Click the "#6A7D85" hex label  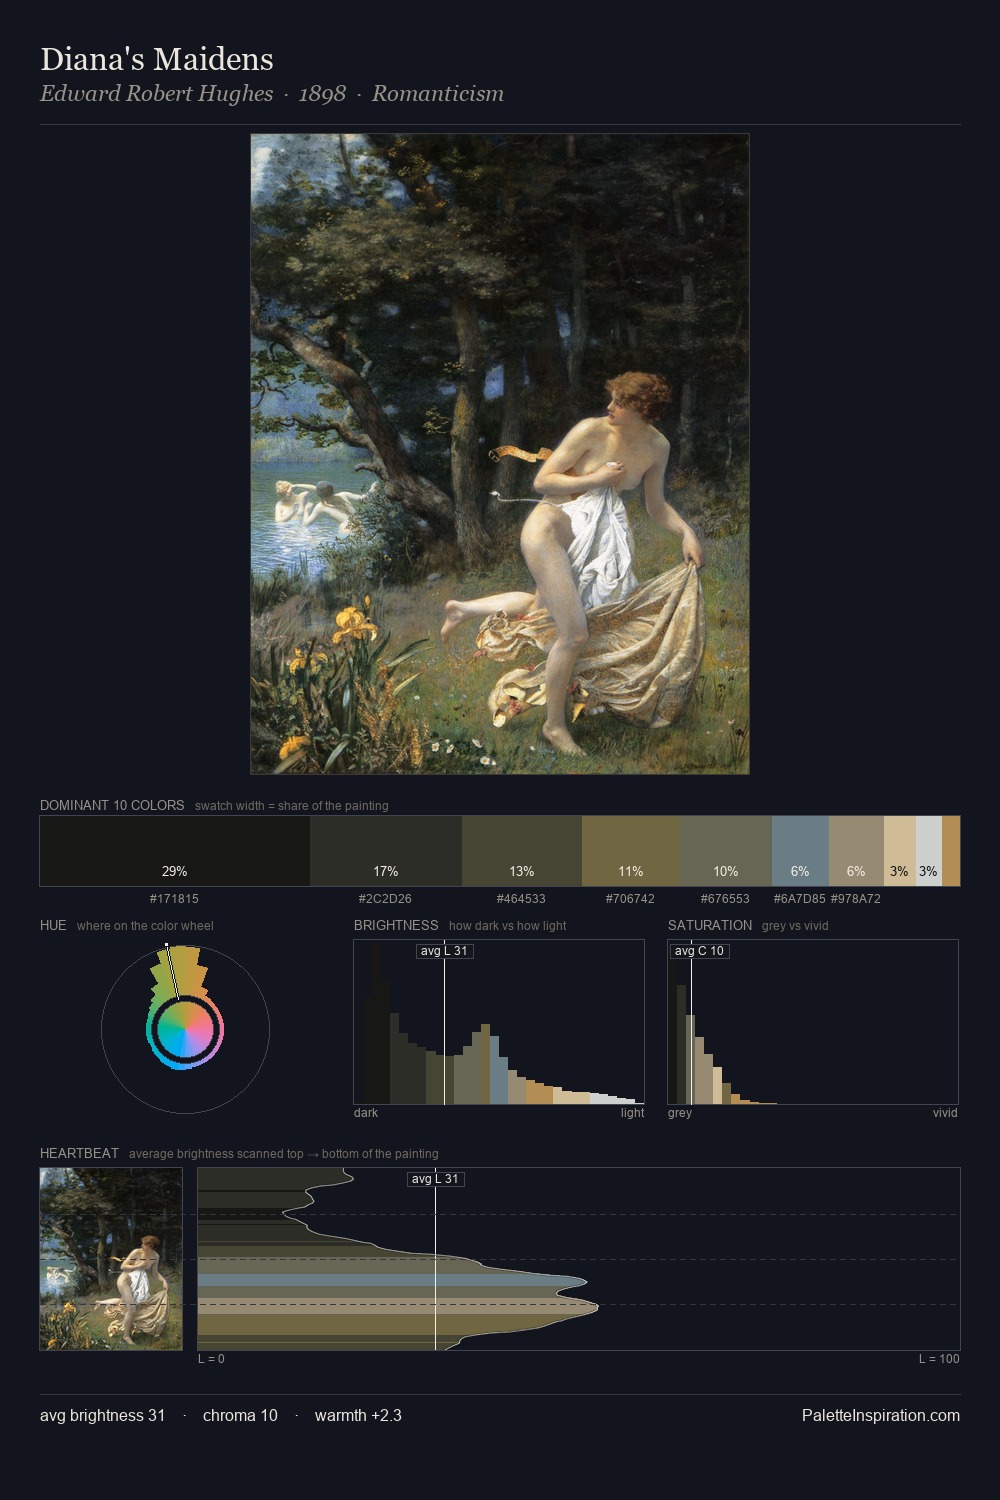pos(799,899)
